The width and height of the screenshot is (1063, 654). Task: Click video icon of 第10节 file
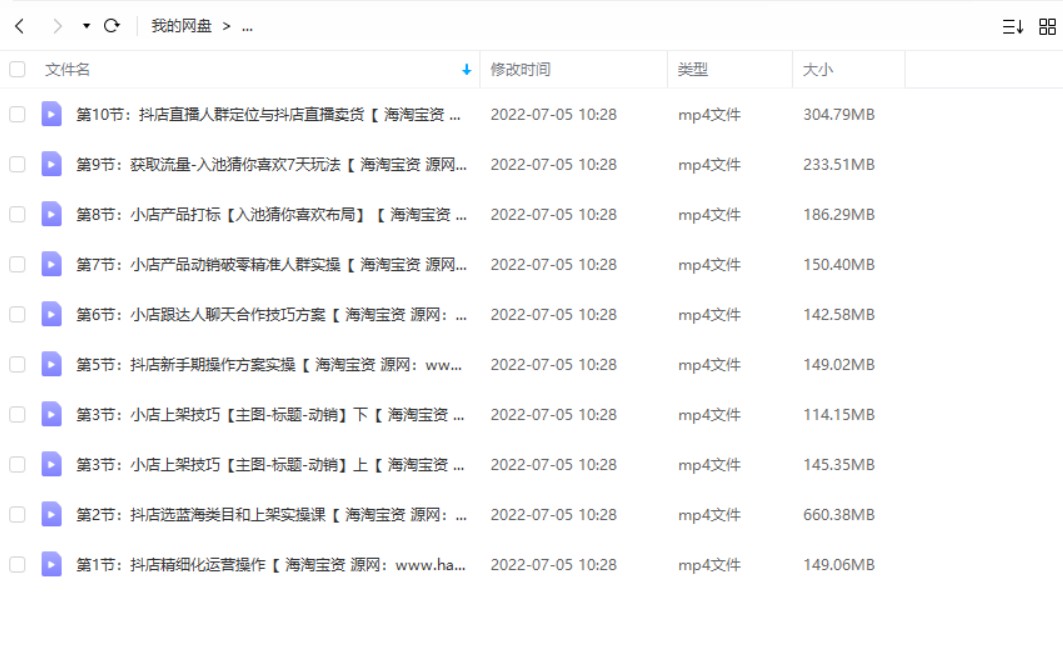click(52, 114)
